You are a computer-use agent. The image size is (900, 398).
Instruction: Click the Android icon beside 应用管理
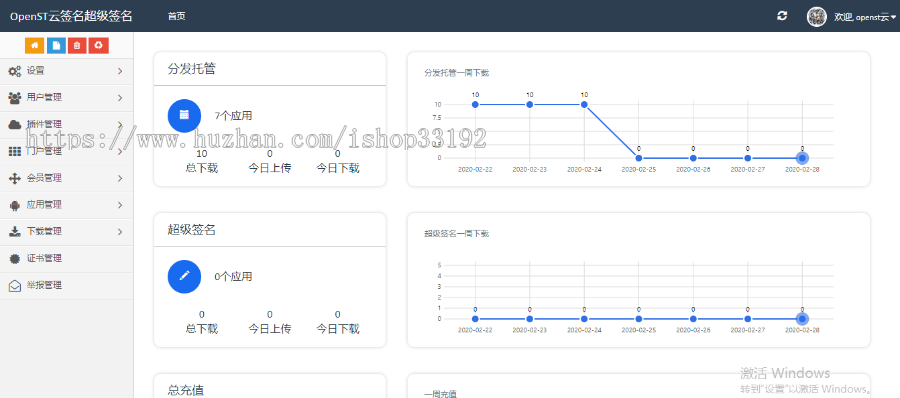(15, 205)
